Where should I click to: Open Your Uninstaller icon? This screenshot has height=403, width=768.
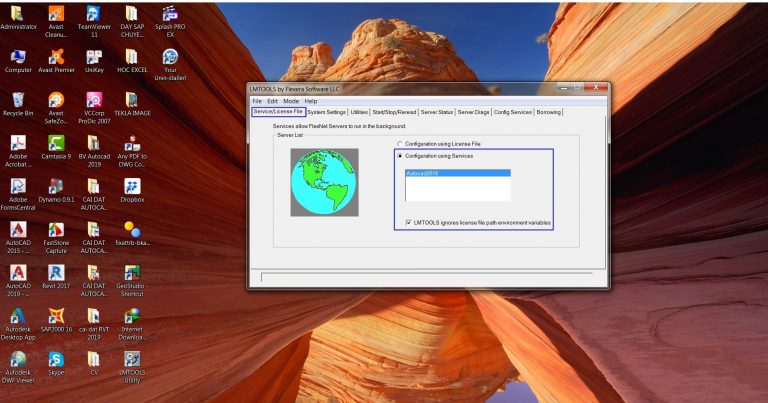(170, 64)
